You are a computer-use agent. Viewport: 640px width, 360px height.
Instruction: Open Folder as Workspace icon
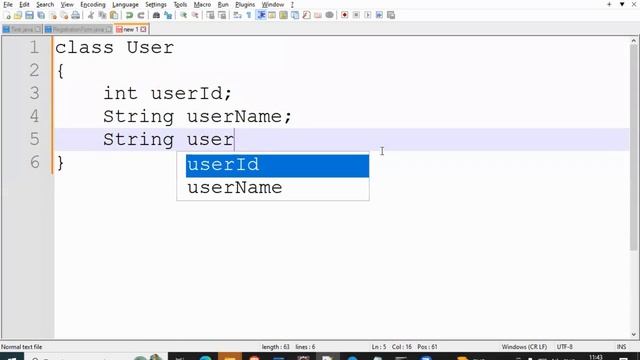coord(318,16)
